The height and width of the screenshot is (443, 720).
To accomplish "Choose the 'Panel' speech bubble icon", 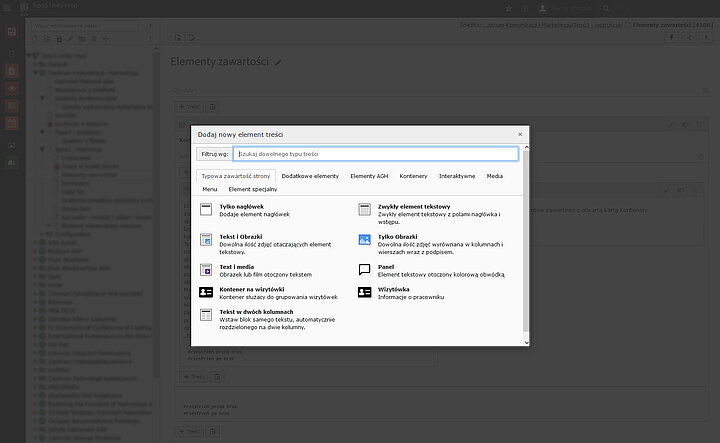I will pos(365,269).
